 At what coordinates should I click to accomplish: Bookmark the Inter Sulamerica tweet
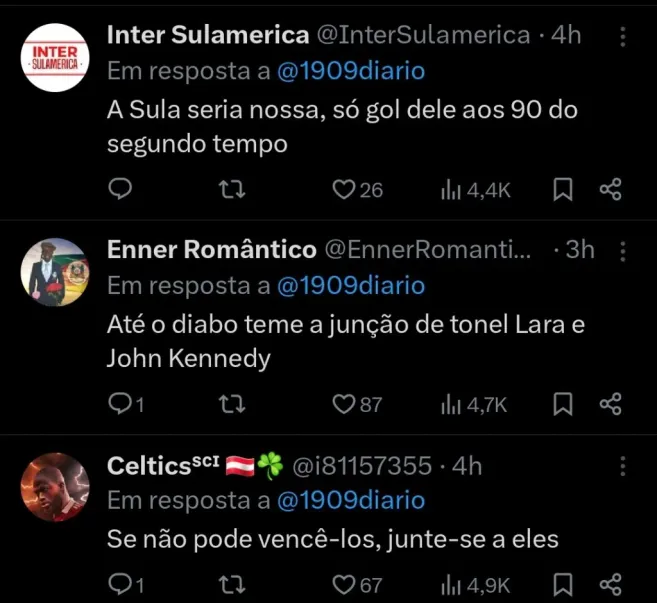point(563,189)
